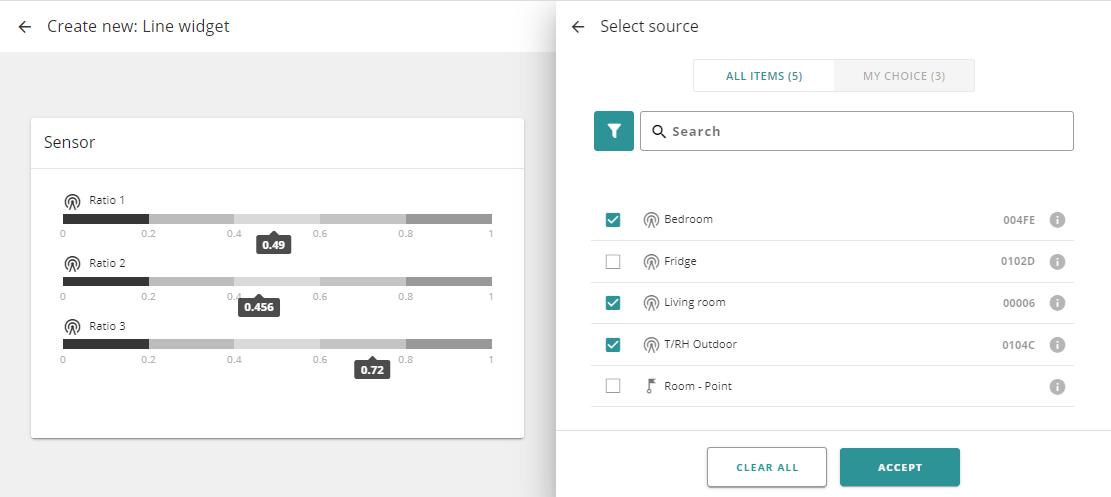Uncheck the Bedroom checkbox
Image resolution: width=1111 pixels, height=497 pixels.
coord(613,220)
